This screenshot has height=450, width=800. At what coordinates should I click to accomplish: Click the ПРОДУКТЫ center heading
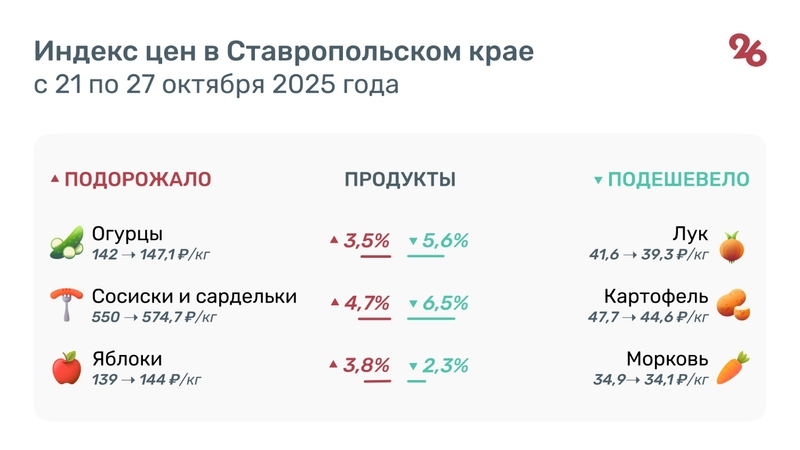tap(400, 180)
